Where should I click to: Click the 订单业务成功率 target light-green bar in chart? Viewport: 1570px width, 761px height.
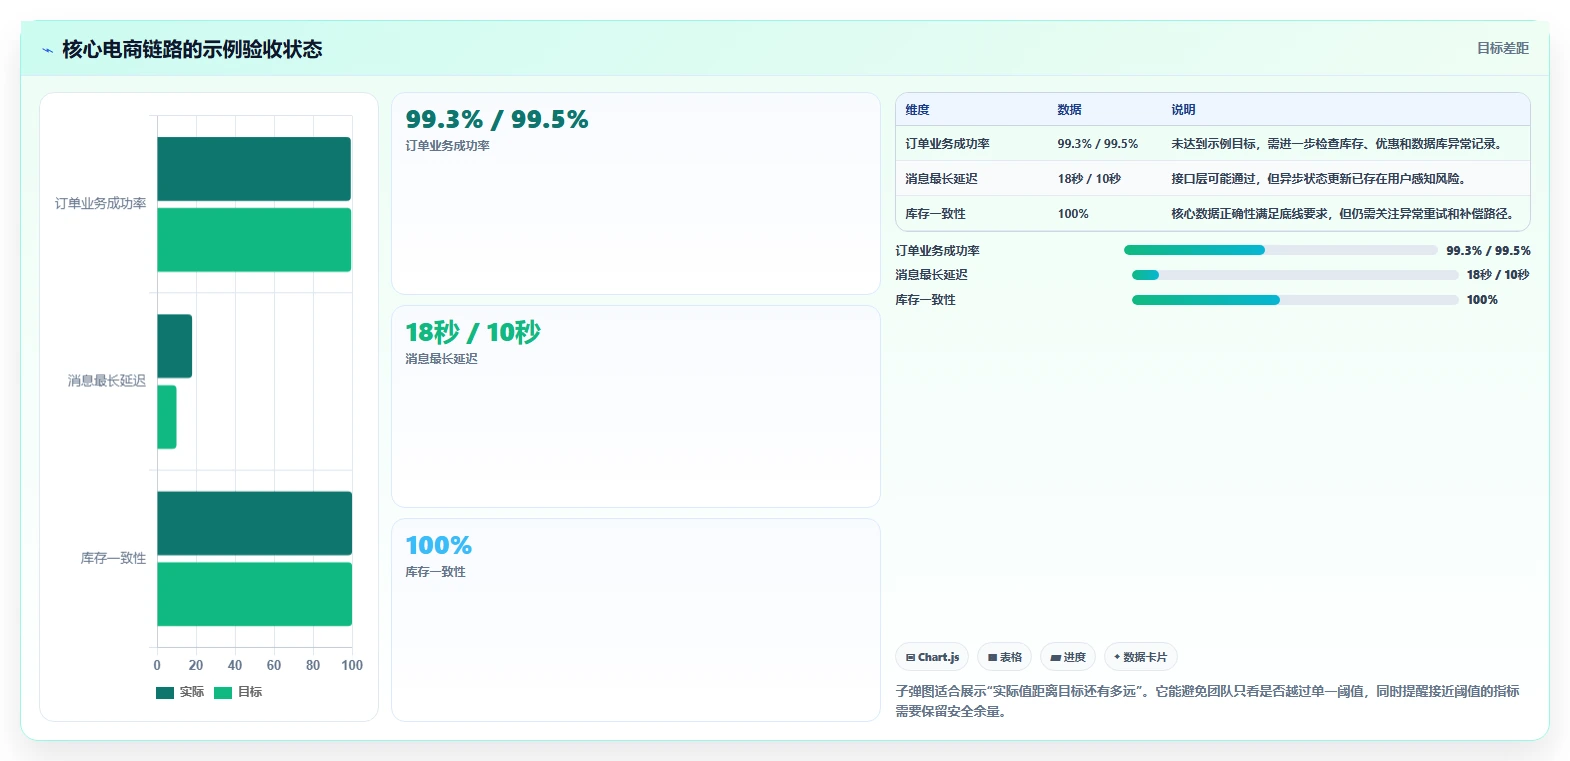pyautogui.click(x=254, y=240)
